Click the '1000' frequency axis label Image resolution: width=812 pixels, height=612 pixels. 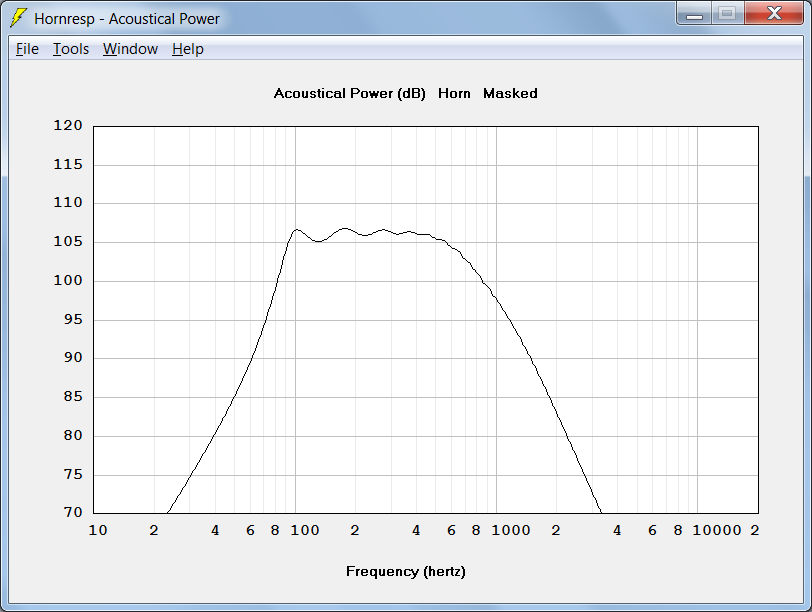tap(511, 530)
